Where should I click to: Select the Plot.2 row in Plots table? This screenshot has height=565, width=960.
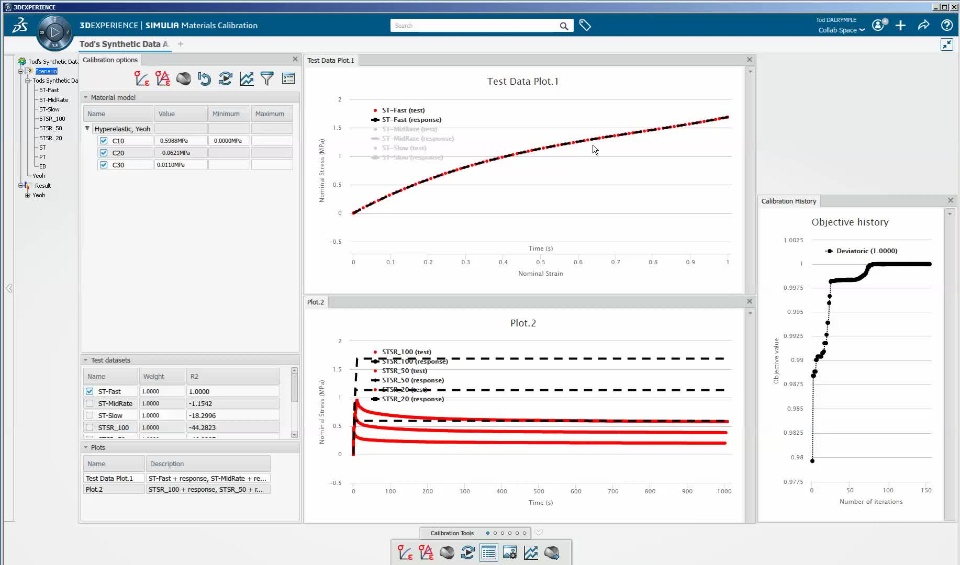tap(176, 490)
